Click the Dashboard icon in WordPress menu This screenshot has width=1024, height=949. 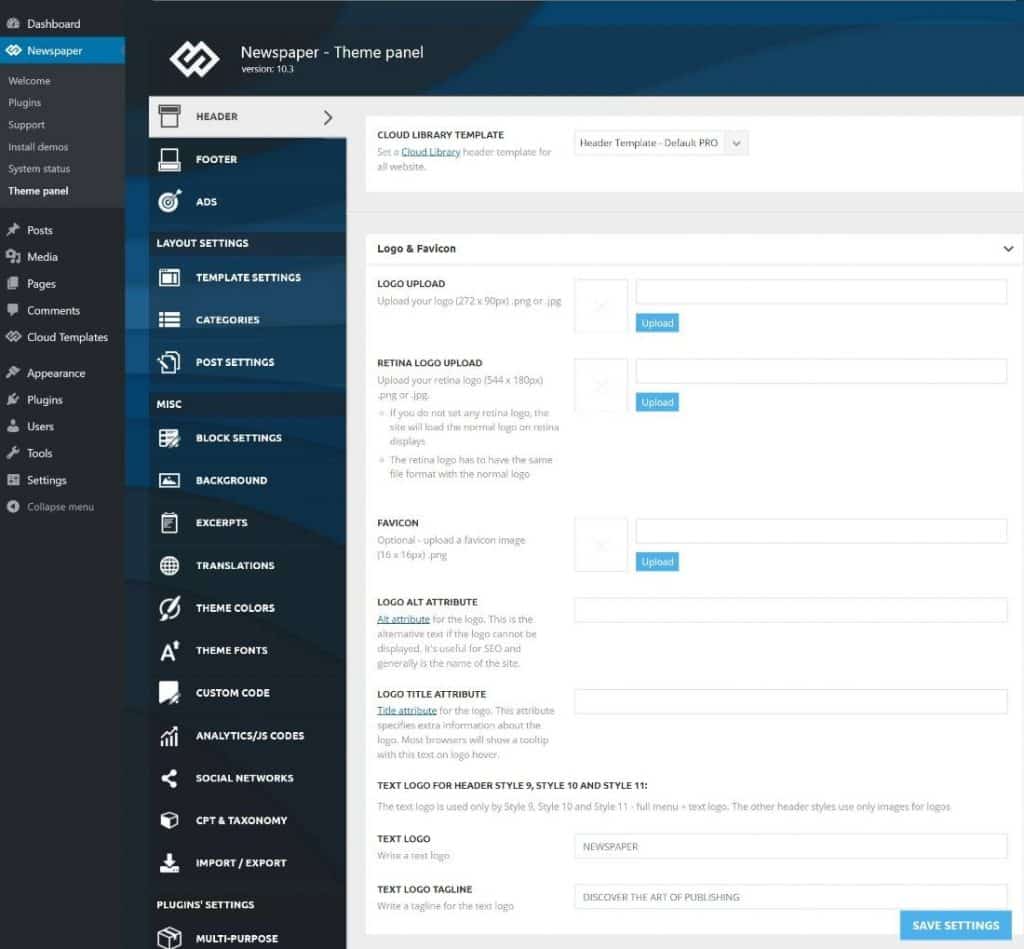[x=13, y=24]
